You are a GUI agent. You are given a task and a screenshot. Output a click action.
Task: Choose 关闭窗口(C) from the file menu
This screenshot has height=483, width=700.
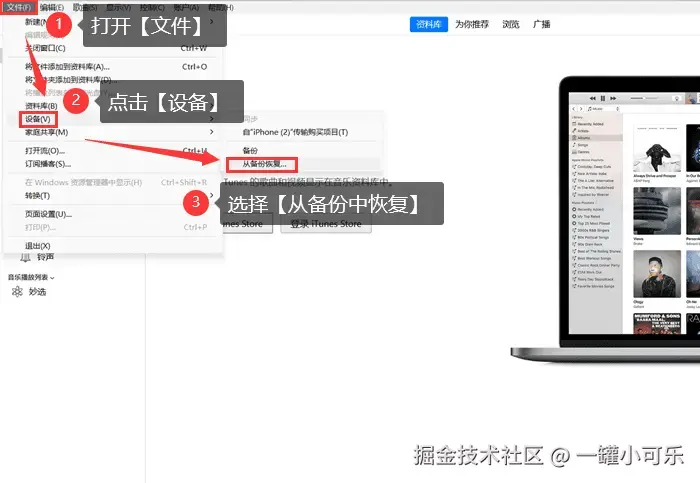[x=114, y=48]
